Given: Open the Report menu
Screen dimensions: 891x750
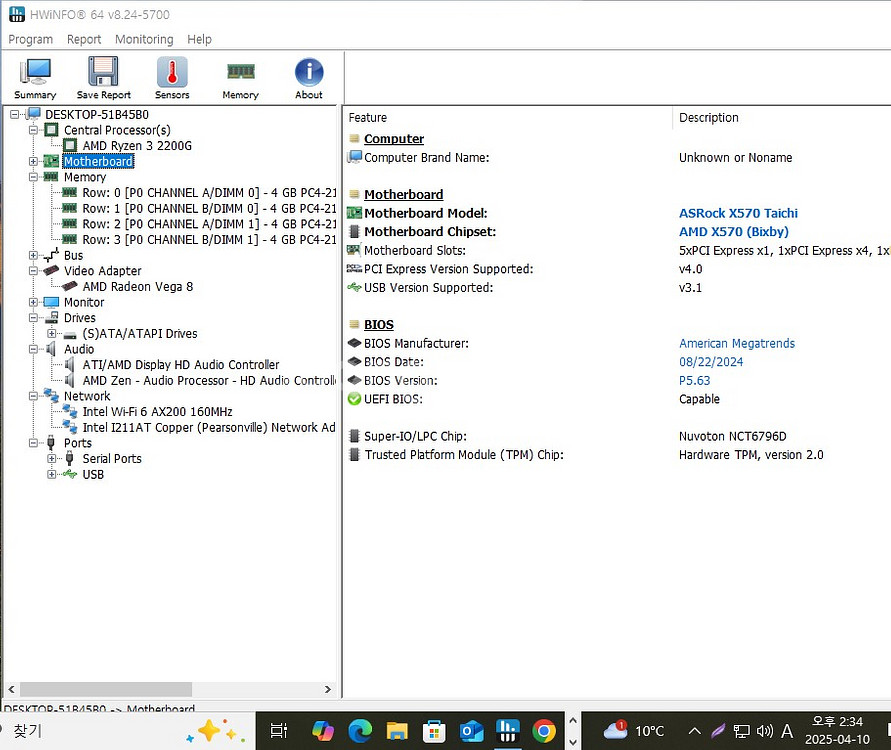Looking at the screenshot, I should pyautogui.click(x=84, y=39).
